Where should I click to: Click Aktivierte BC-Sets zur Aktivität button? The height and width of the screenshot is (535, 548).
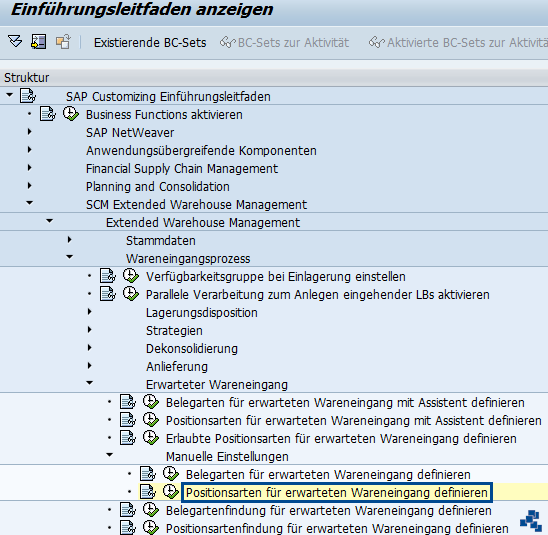point(458,43)
